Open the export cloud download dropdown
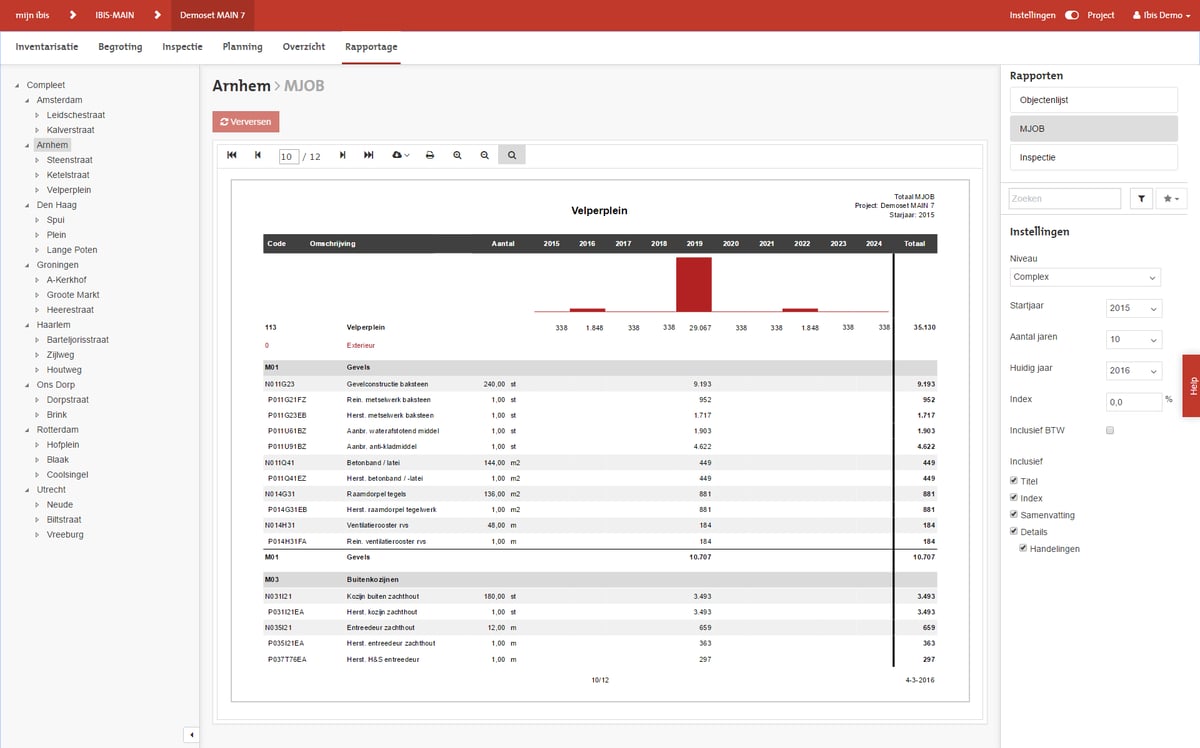This screenshot has width=1200, height=748. (x=402, y=155)
